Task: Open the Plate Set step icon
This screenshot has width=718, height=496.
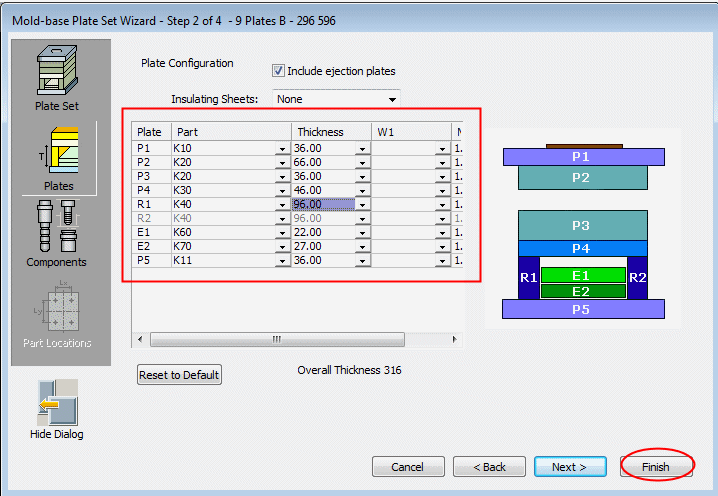Action: tap(57, 76)
